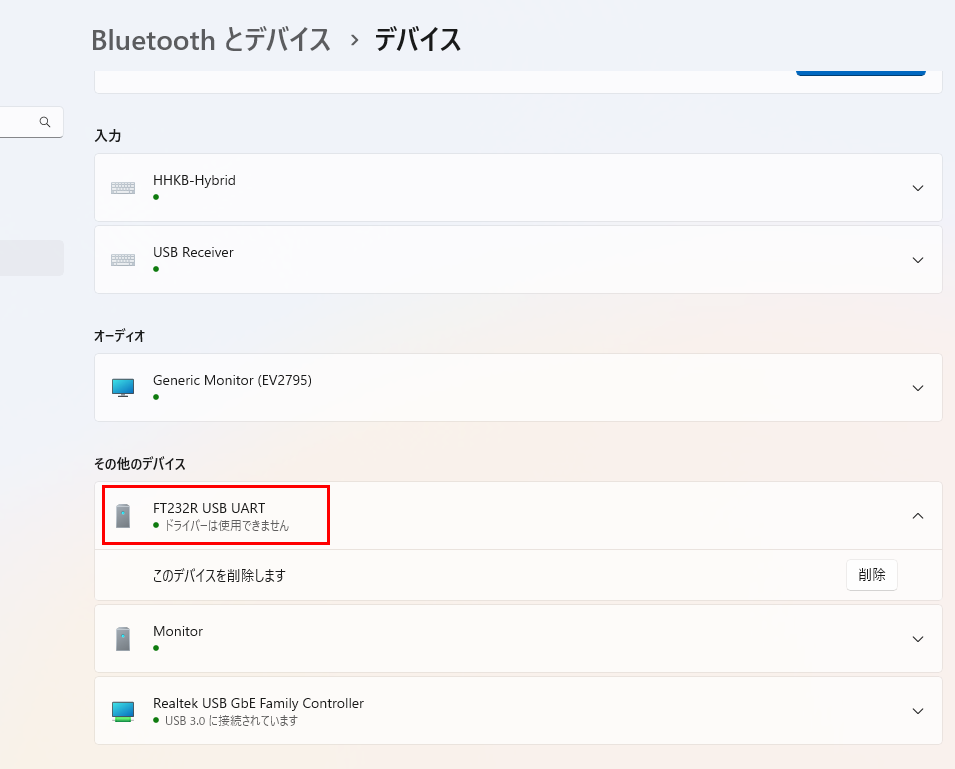Expand the HHKB-Hybrid device entry chevron
This screenshot has height=769, width=955.
pyautogui.click(x=918, y=188)
